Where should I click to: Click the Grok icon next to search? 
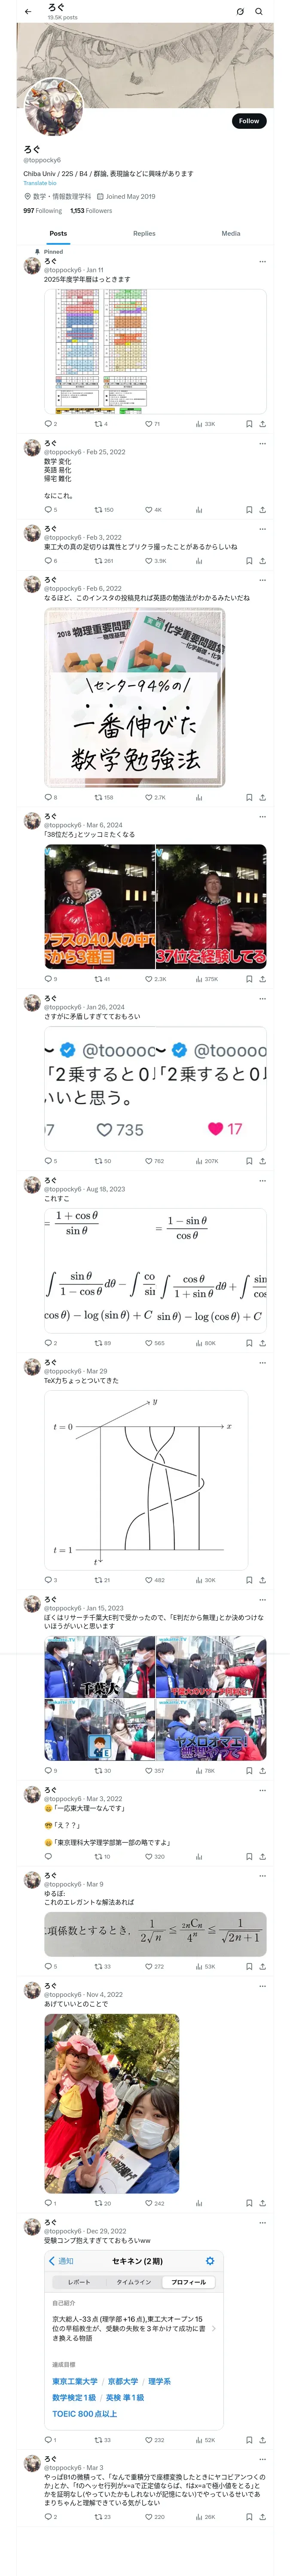240,12
